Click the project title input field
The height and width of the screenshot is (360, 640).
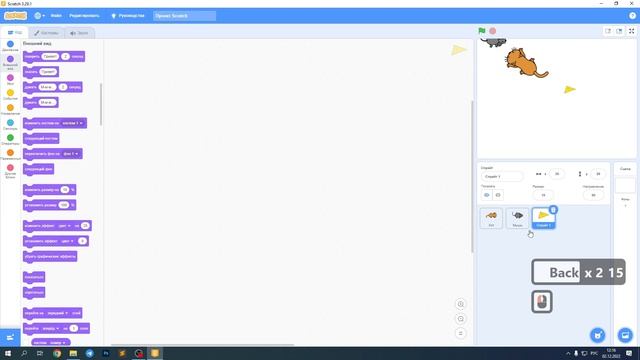click(184, 16)
